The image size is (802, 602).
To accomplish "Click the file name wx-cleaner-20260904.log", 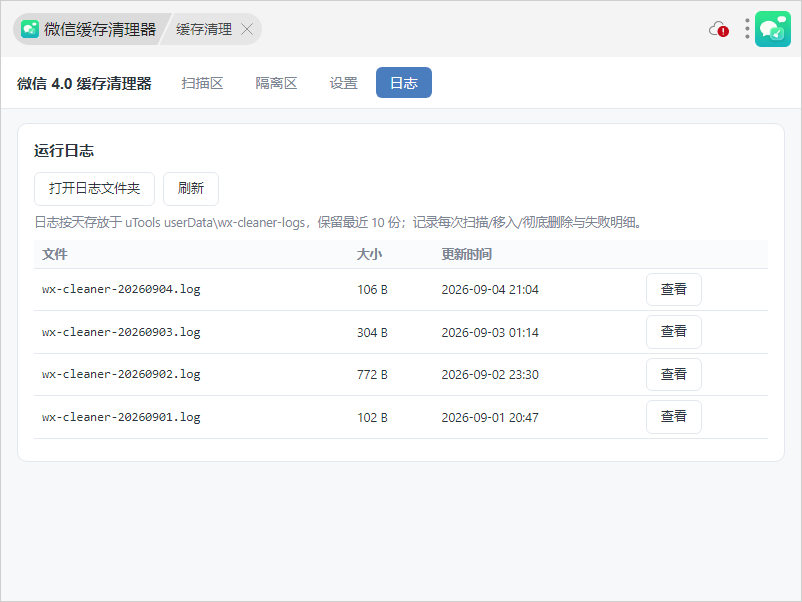I will click(121, 289).
